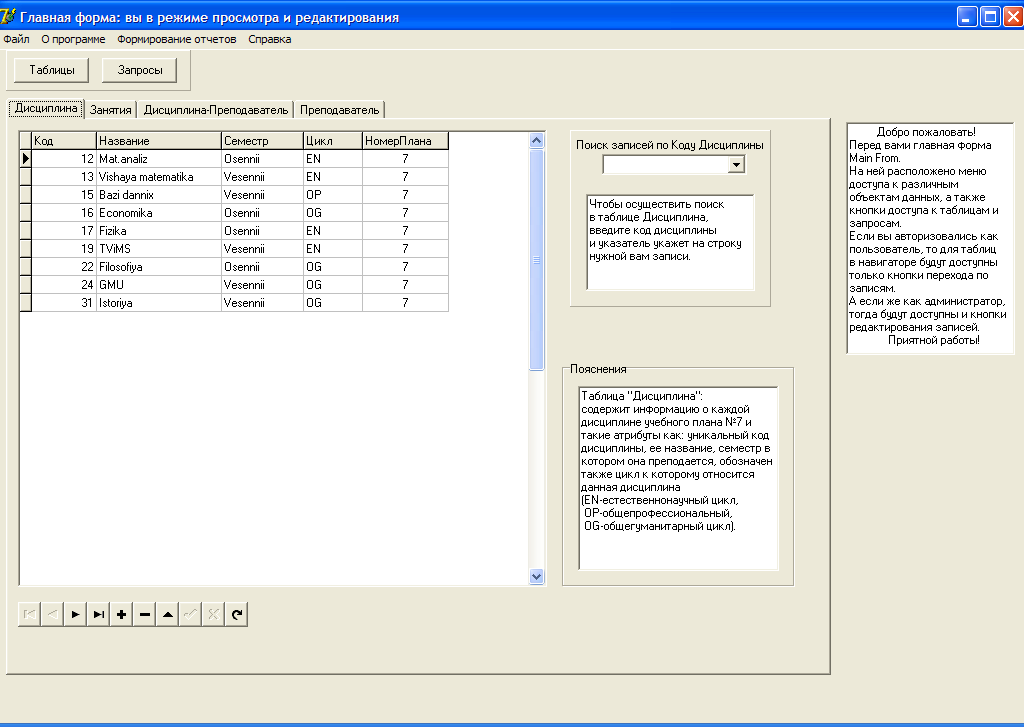Screen dimensions: 1024x727
Task: Go to first record in navigator
Action: (x=29, y=614)
